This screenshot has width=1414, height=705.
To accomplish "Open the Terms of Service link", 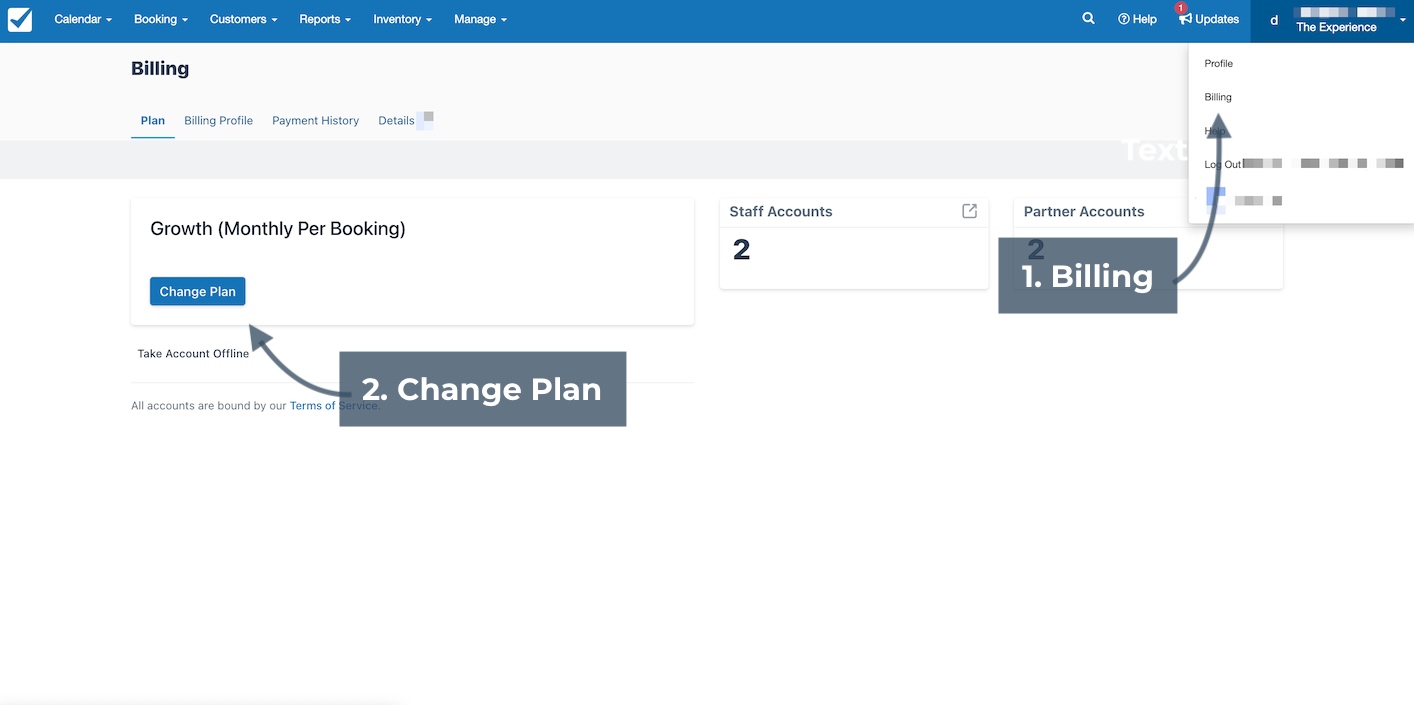I will point(334,406).
